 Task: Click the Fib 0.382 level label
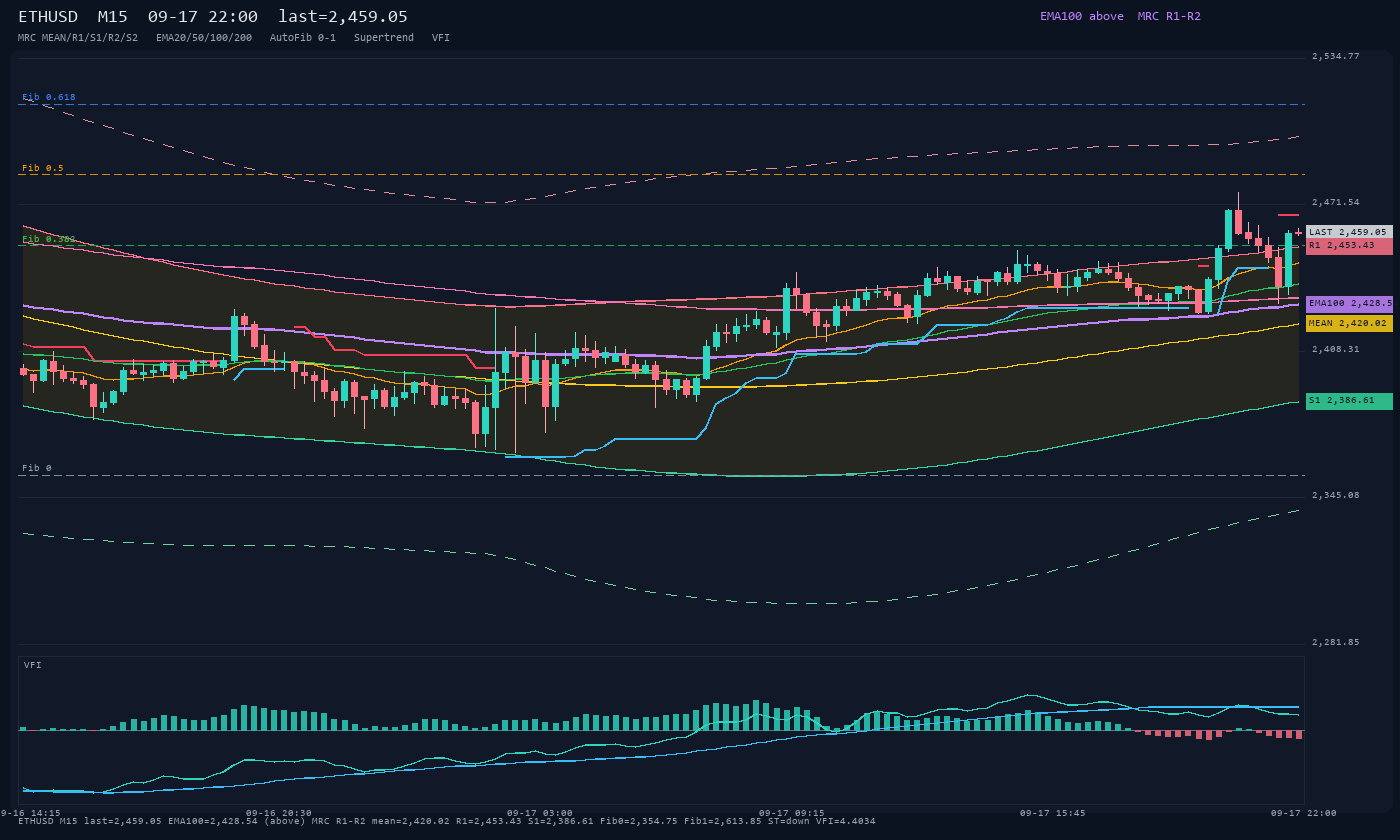click(x=49, y=239)
